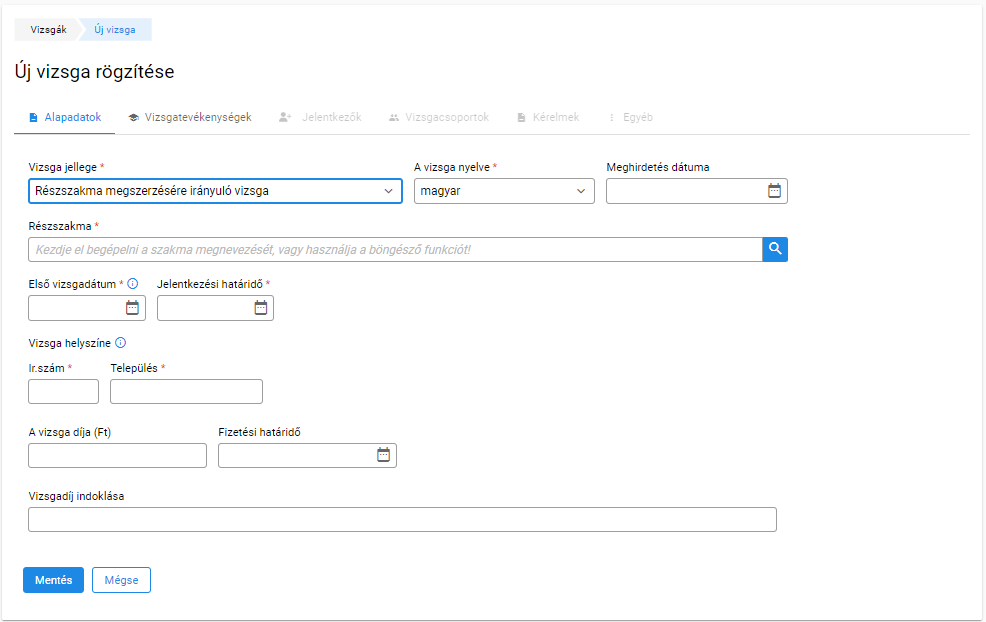Click the Mégse button
Screen dimensions: 986x622
[x=121, y=580]
